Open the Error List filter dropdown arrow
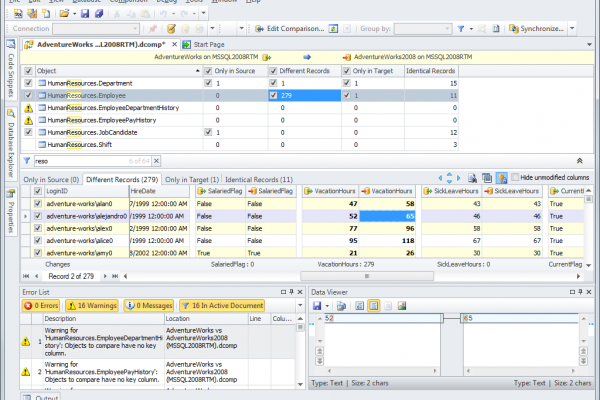Image resolution: width=600 pixels, height=400 pixels. (x=300, y=305)
